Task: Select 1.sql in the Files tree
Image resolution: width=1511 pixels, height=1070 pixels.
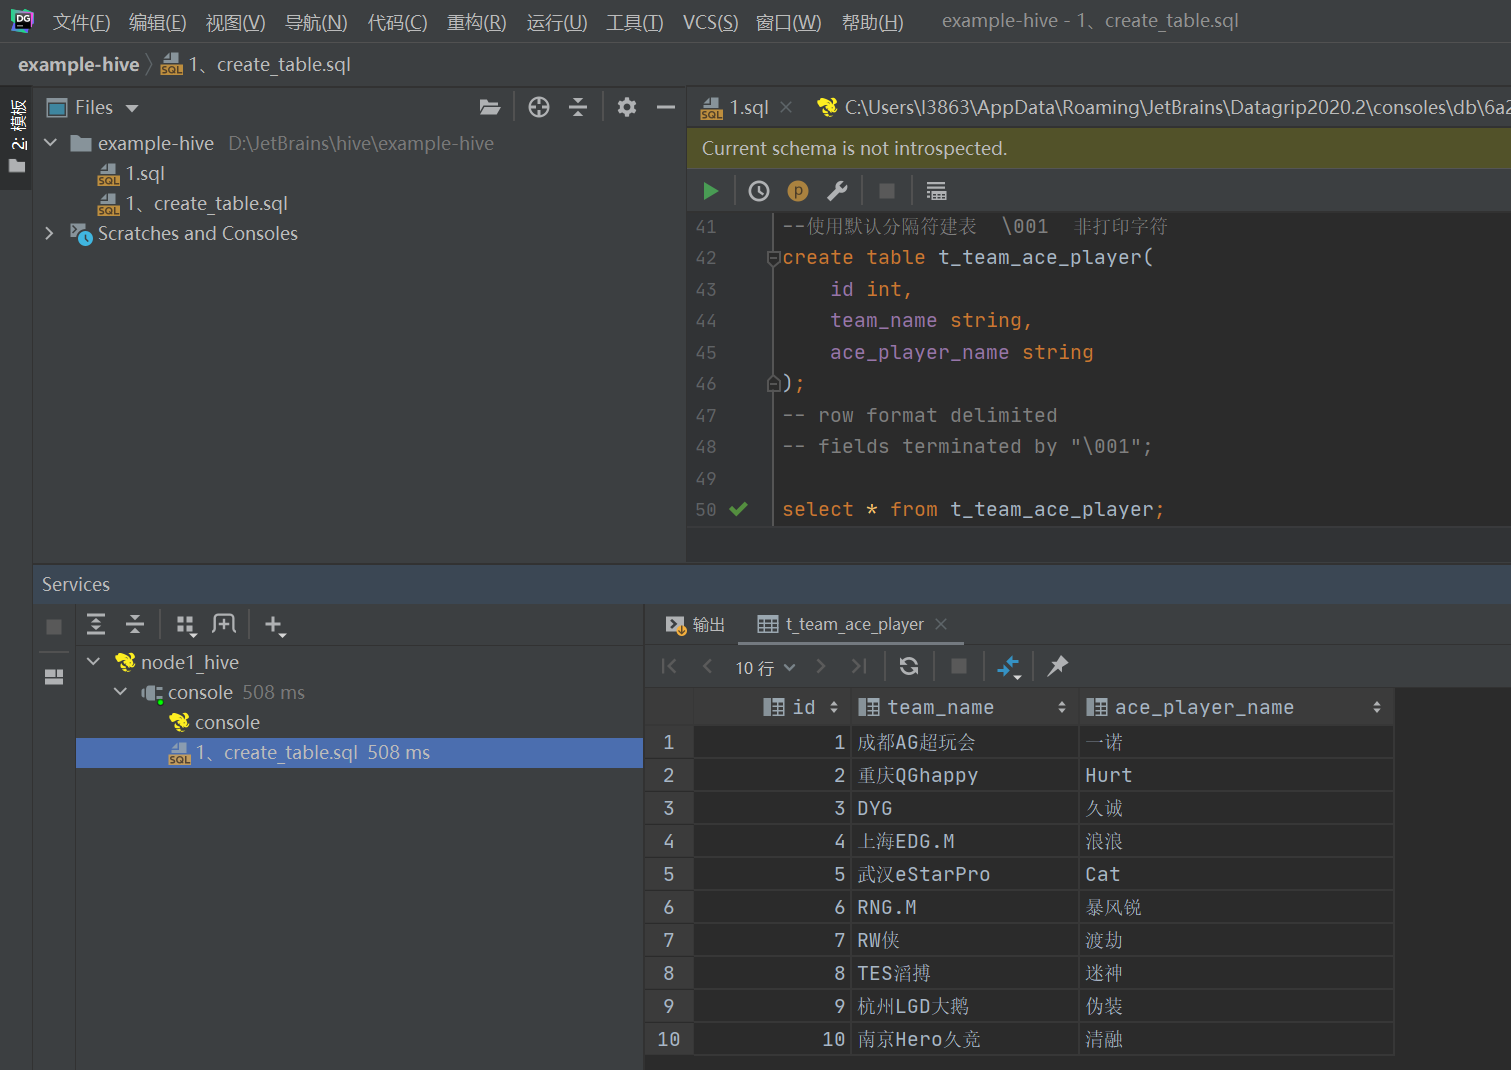Action: click(x=131, y=173)
